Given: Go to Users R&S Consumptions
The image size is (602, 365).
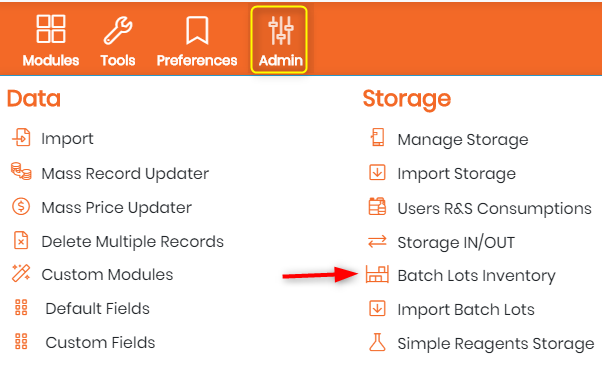Looking at the screenshot, I should (x=494, y=208).
